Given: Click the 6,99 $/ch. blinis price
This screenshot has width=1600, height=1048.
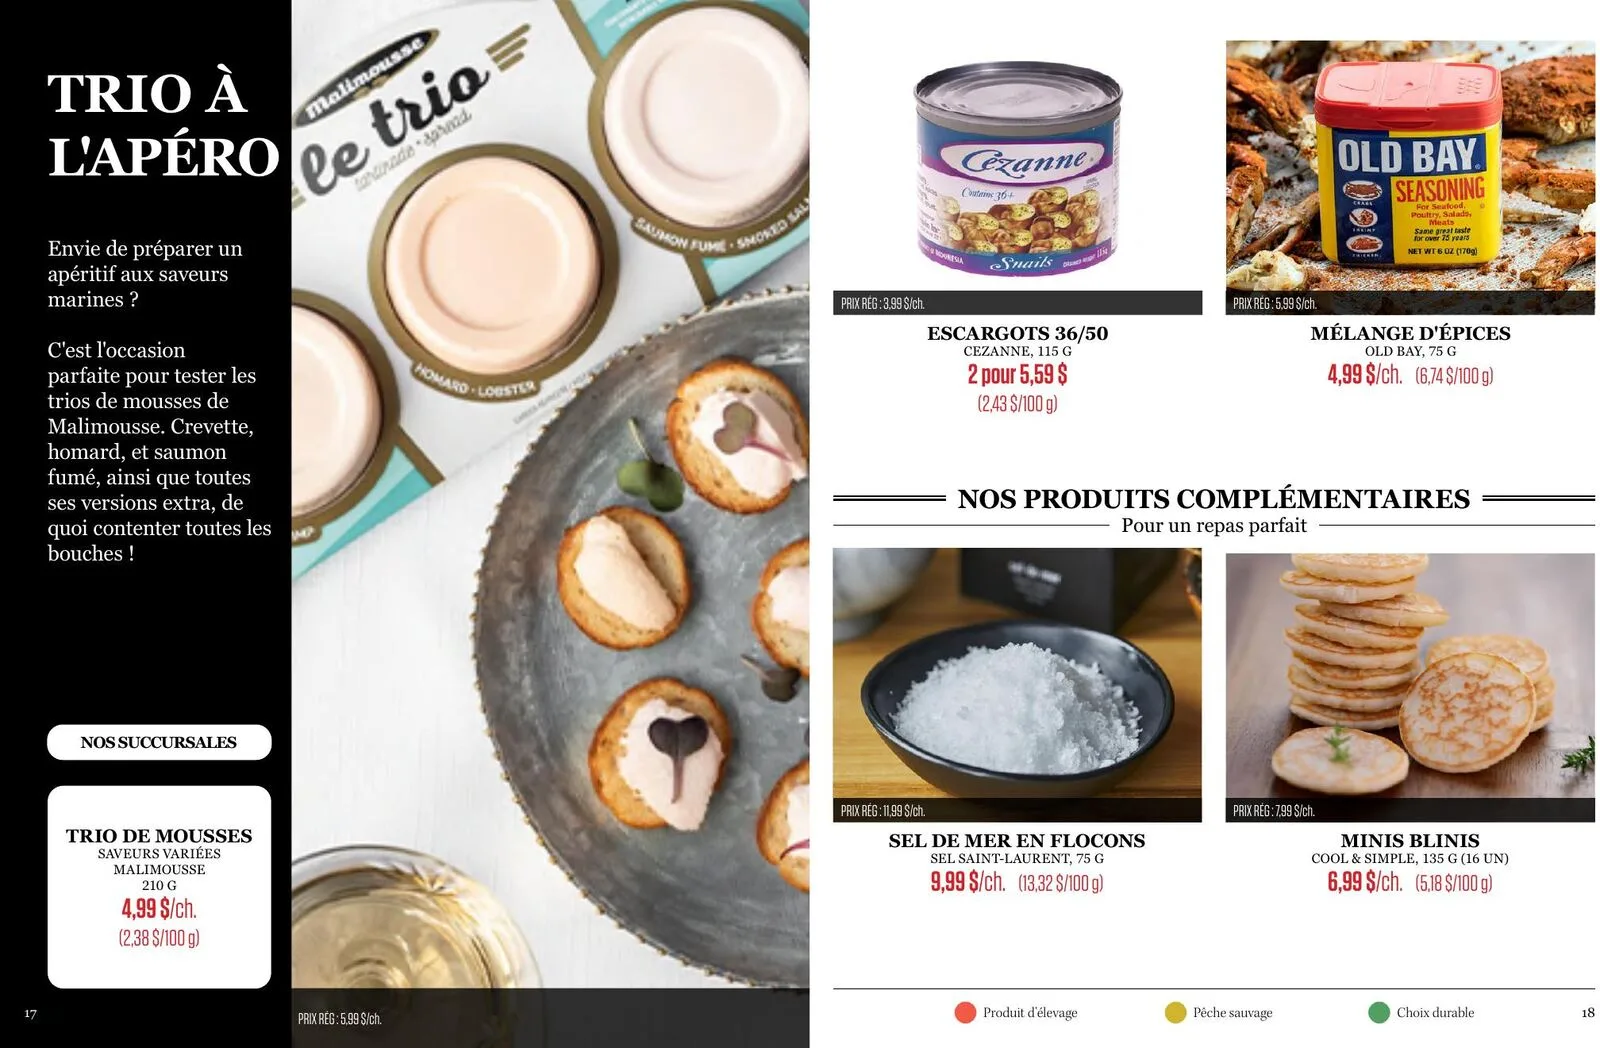Looking at the screenshot, I should click(x=1364, y=882).
